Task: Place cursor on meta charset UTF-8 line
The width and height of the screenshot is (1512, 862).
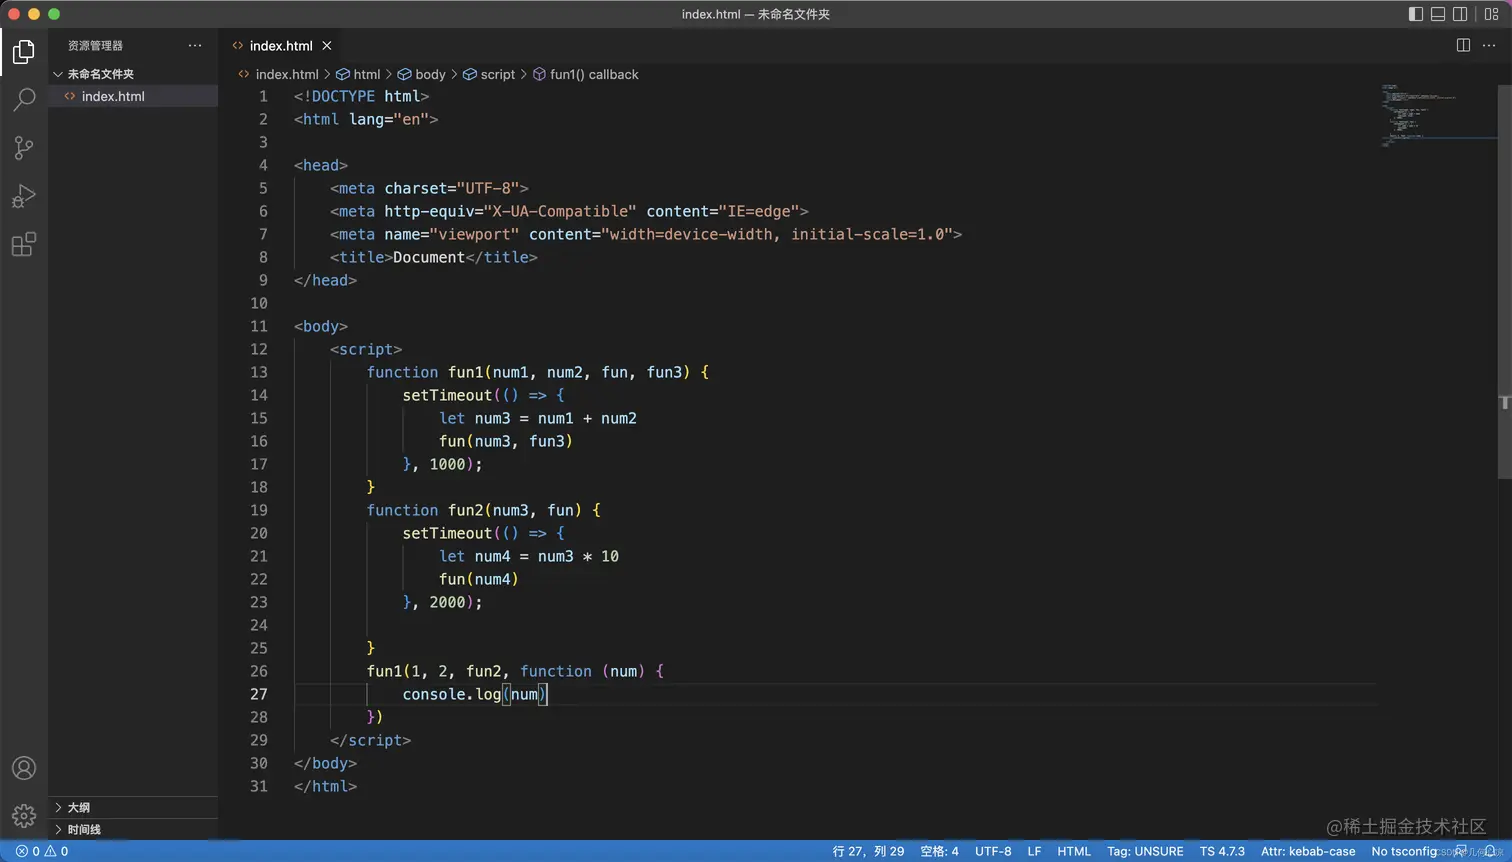Action: pyautogui.click(x=429, y=188)
